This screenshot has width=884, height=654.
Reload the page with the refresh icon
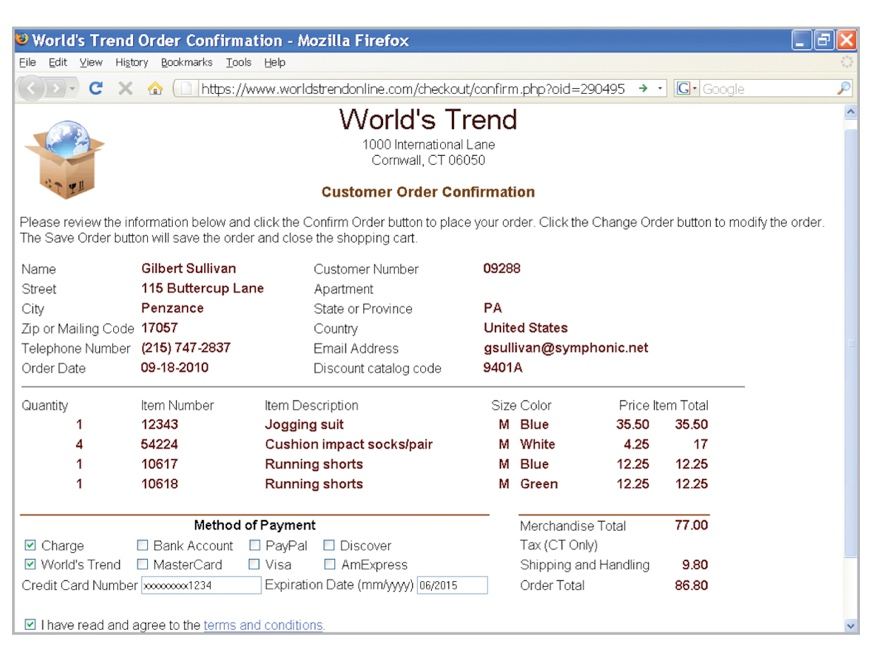coord(96,89)
